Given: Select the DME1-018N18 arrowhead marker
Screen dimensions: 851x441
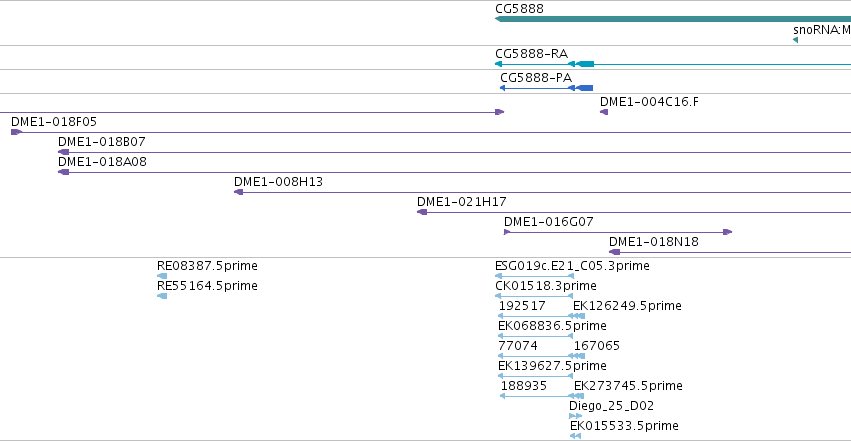Looking at the screenshot, I should point(614,252).
